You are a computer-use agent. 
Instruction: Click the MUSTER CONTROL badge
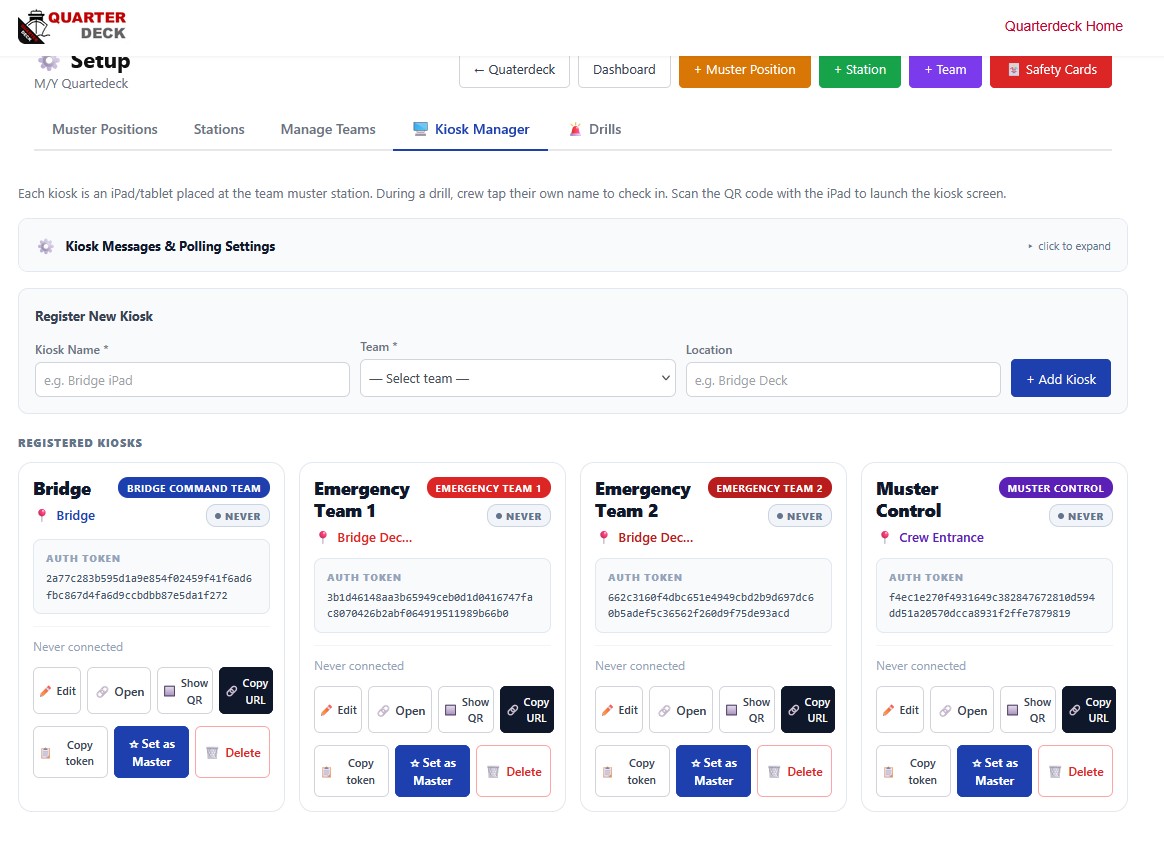[1056, 488]
